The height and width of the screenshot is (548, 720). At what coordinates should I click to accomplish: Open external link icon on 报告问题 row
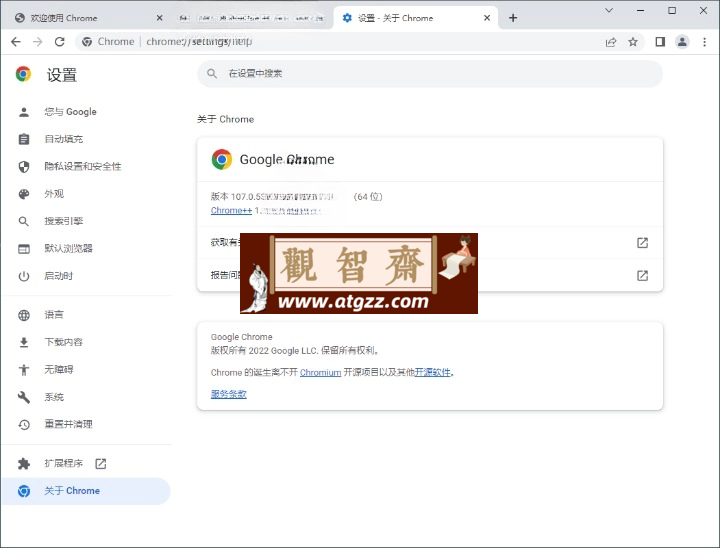[642, 276]
